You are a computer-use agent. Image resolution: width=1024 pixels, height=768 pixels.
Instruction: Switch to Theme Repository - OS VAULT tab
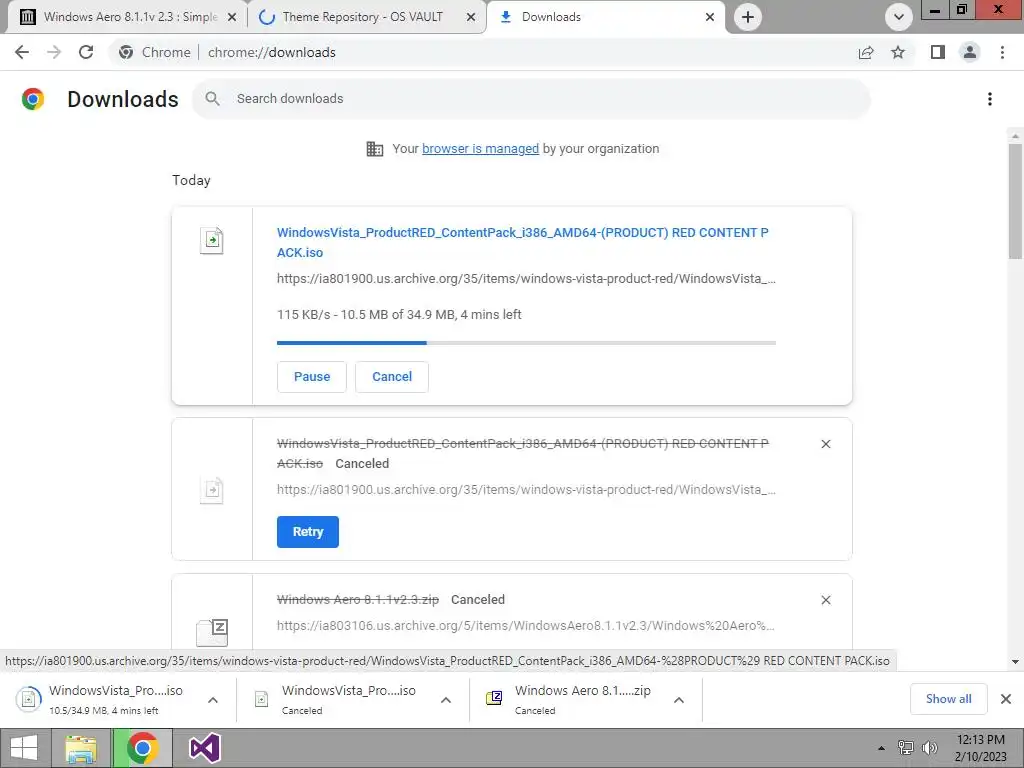[367, 17]
